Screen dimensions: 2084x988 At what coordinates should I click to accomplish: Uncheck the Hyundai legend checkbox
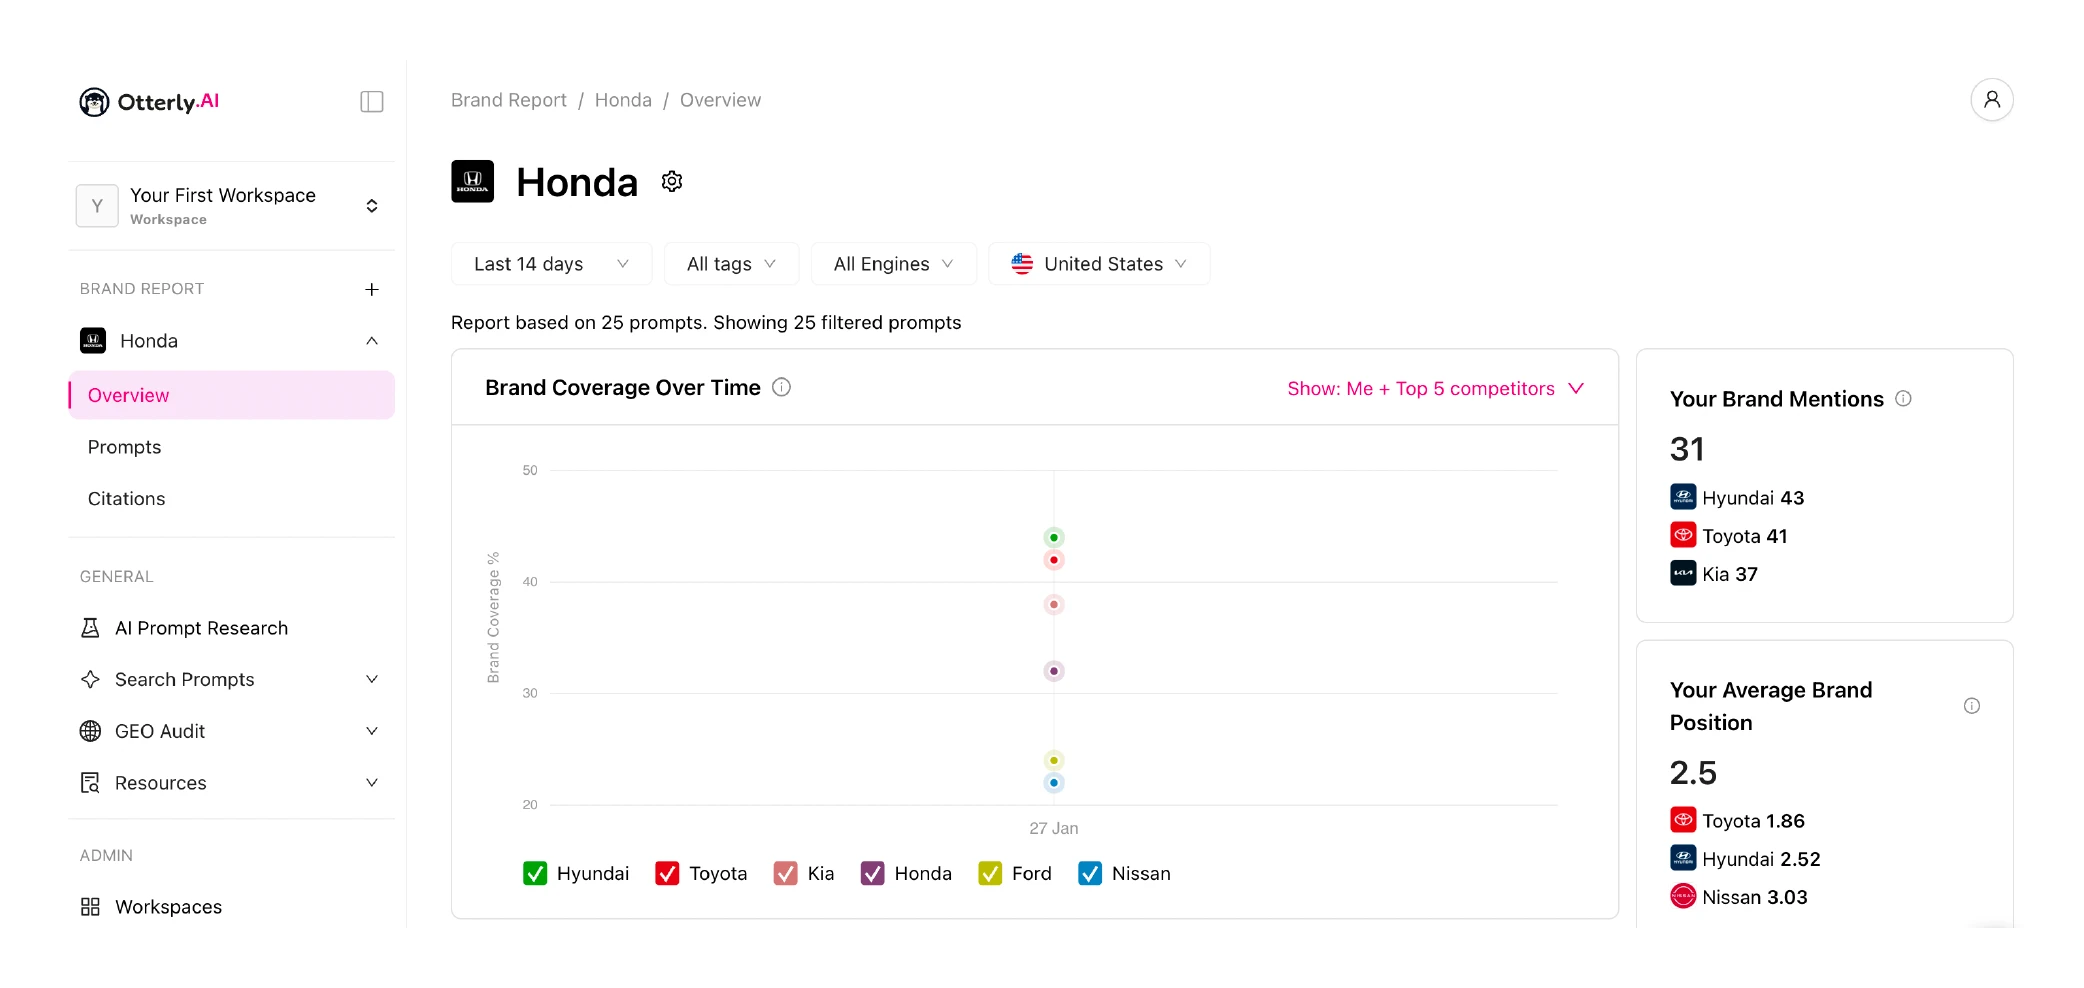pyautogui.click(x=535, y=874)
